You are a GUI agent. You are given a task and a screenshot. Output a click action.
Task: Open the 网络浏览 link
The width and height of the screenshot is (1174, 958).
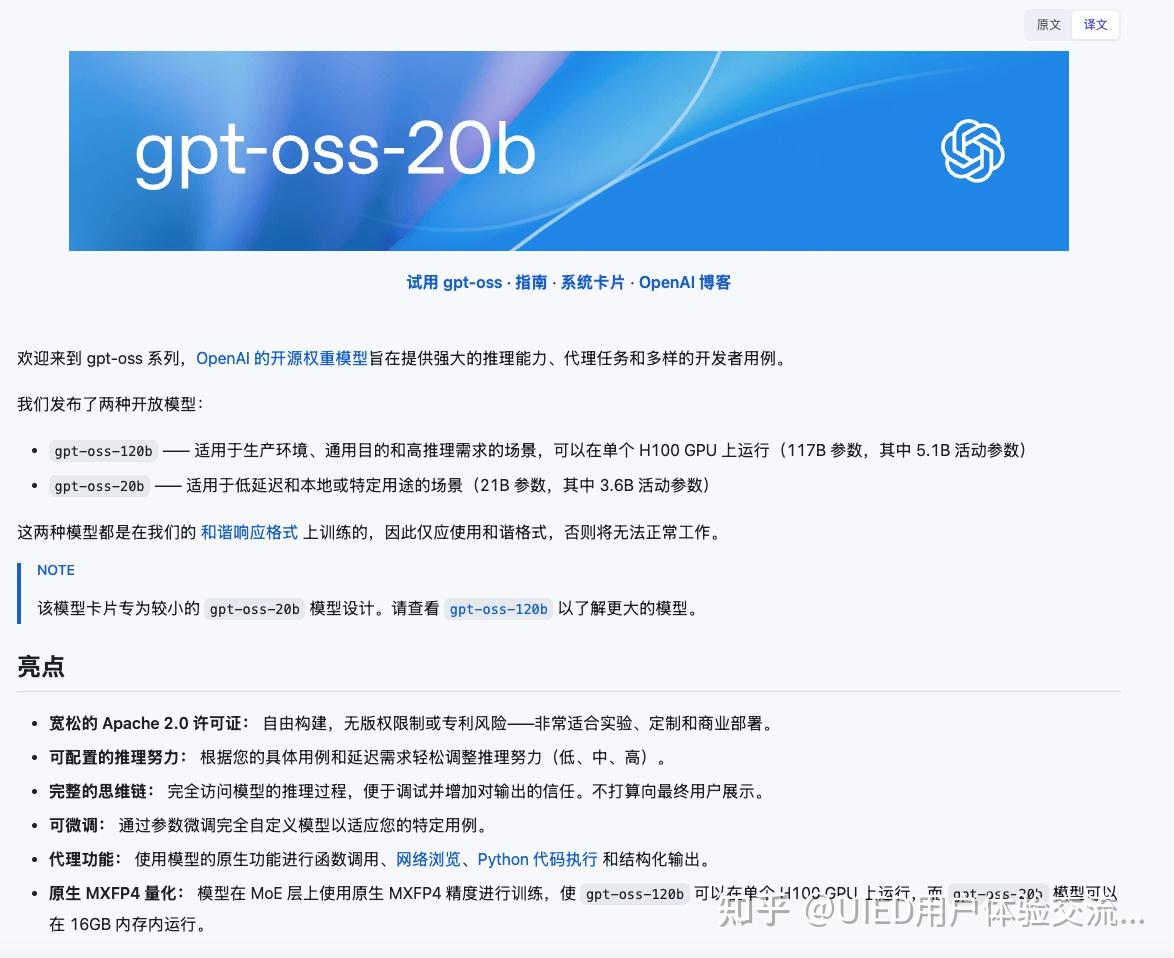tap(429, 858)
